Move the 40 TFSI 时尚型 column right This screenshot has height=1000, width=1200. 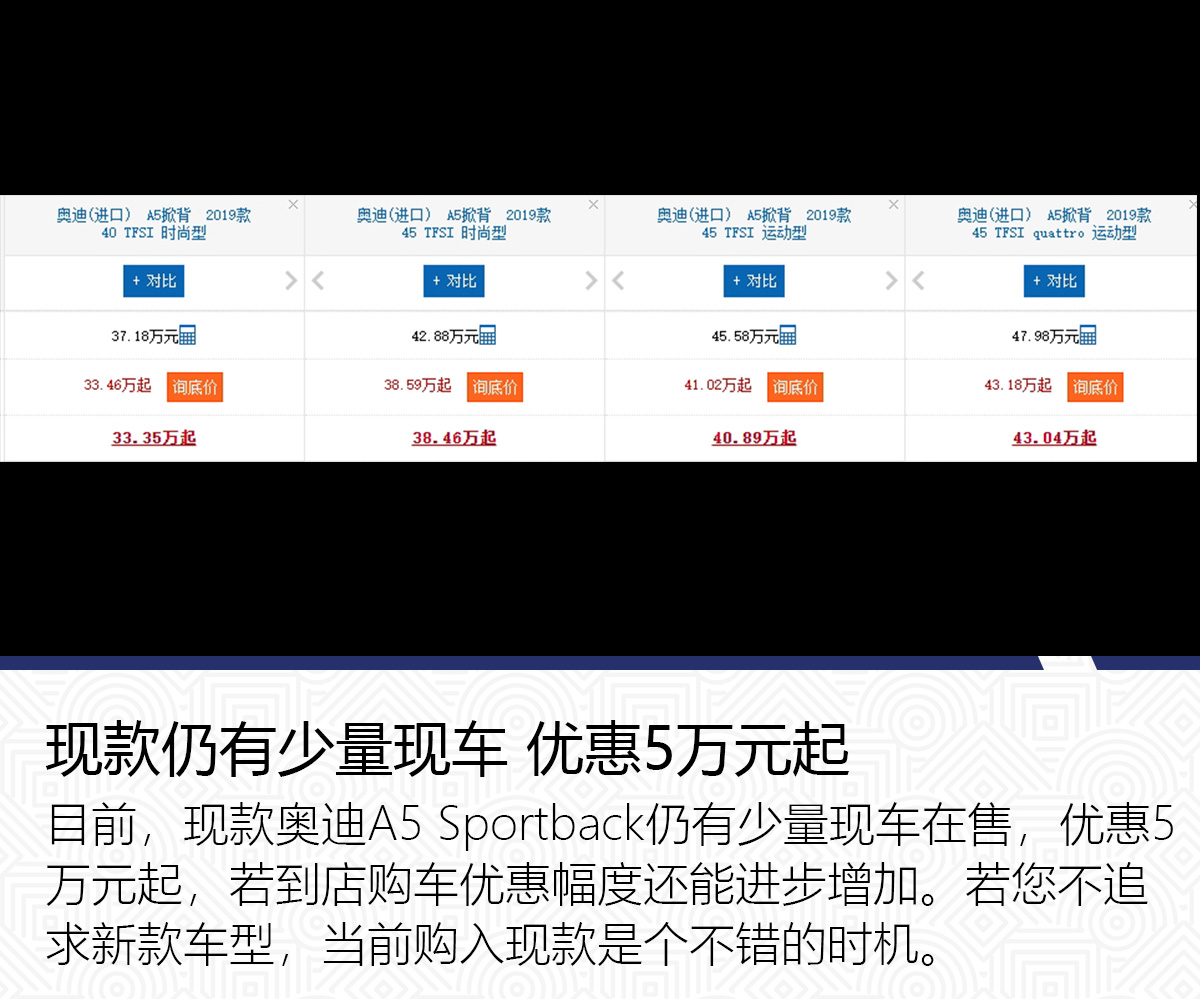(291, 281)
